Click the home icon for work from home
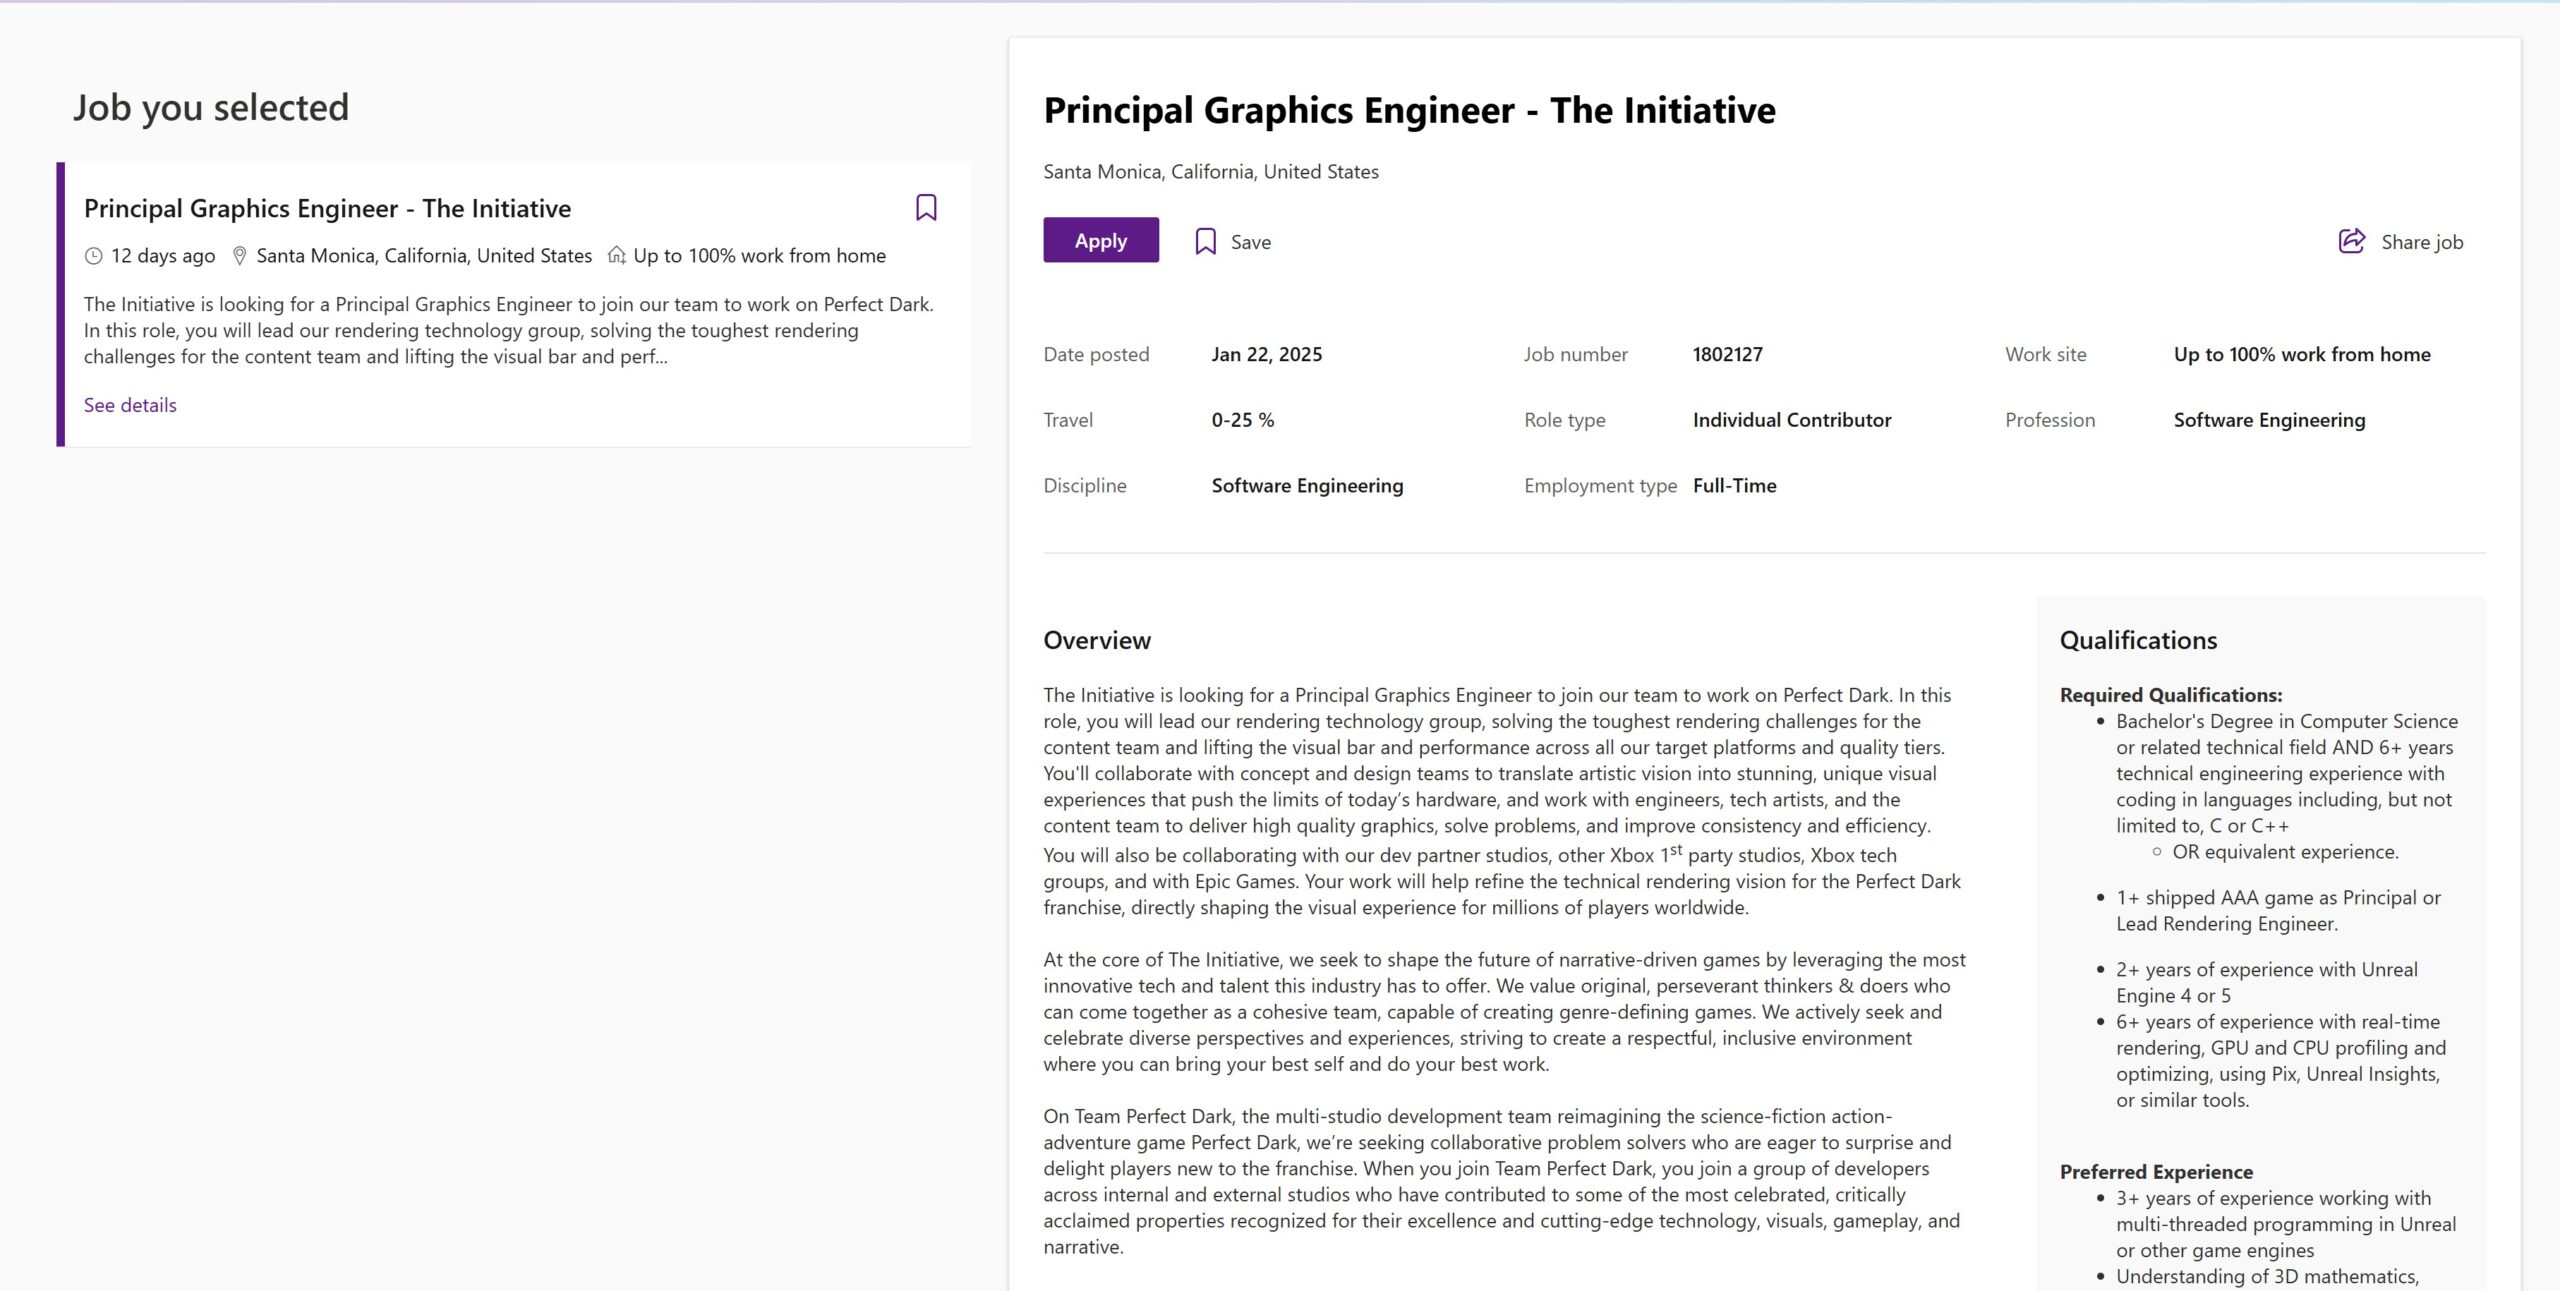This screenshot has width=2560, height=1291. (617, 255)
